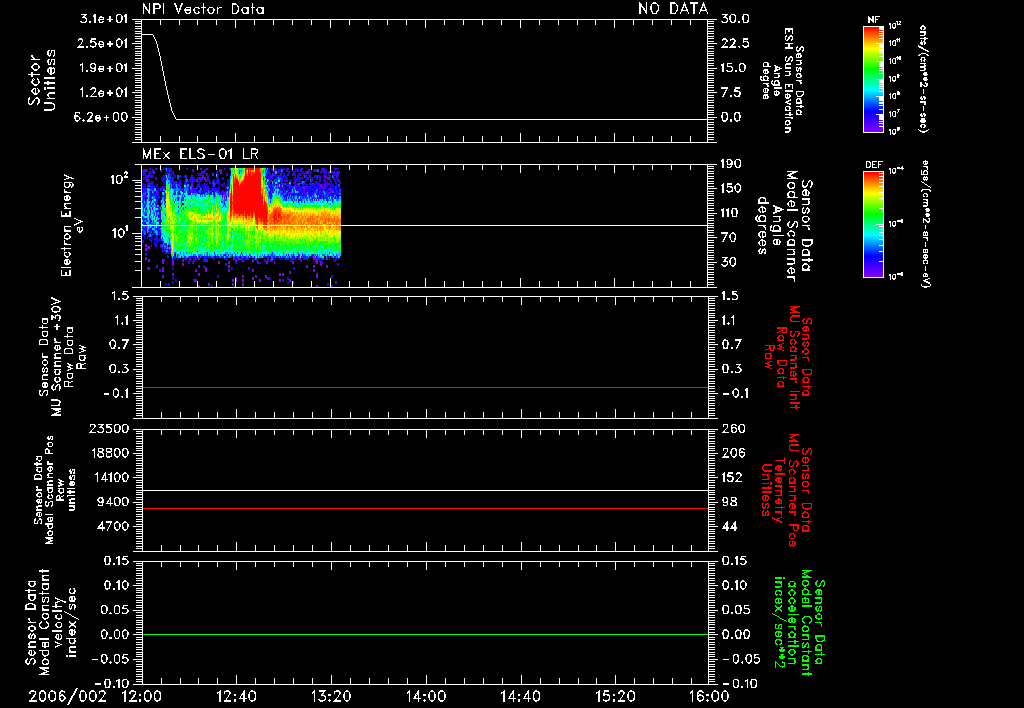The height and width of the screenshot is (708, 1024).
Task: Click the Model Scanner Pos Raw axis title
Action: tap(55, 490)
